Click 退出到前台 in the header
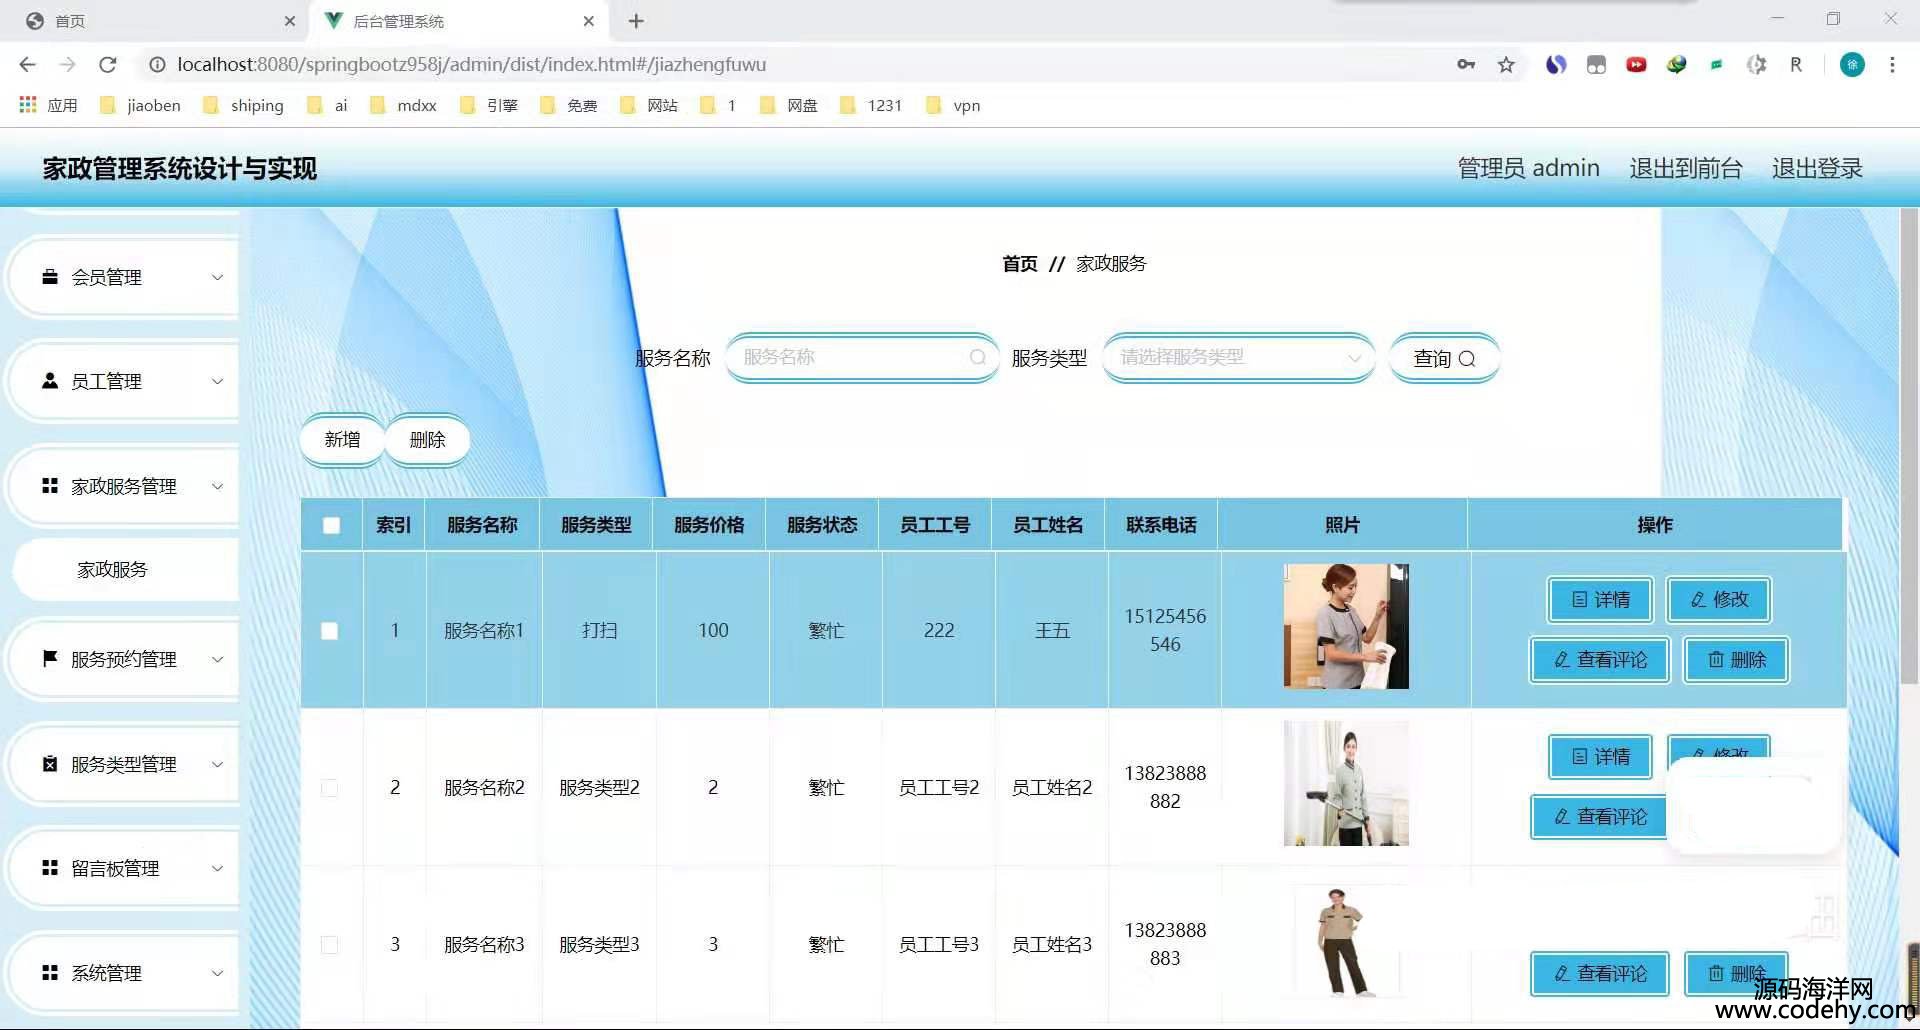The height and width of the screenshot is (1030, 1920). (x=1686, y=168)
